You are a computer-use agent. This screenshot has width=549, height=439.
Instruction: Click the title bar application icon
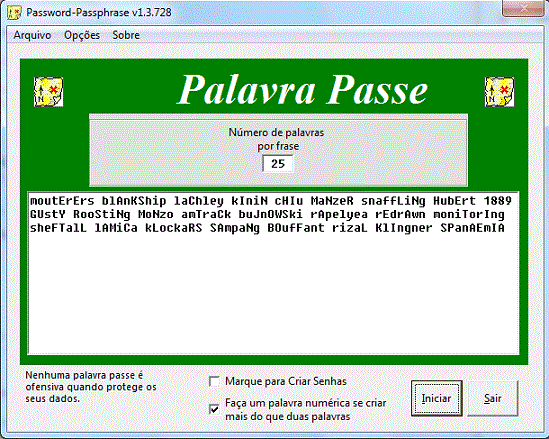tap(14, 13)
